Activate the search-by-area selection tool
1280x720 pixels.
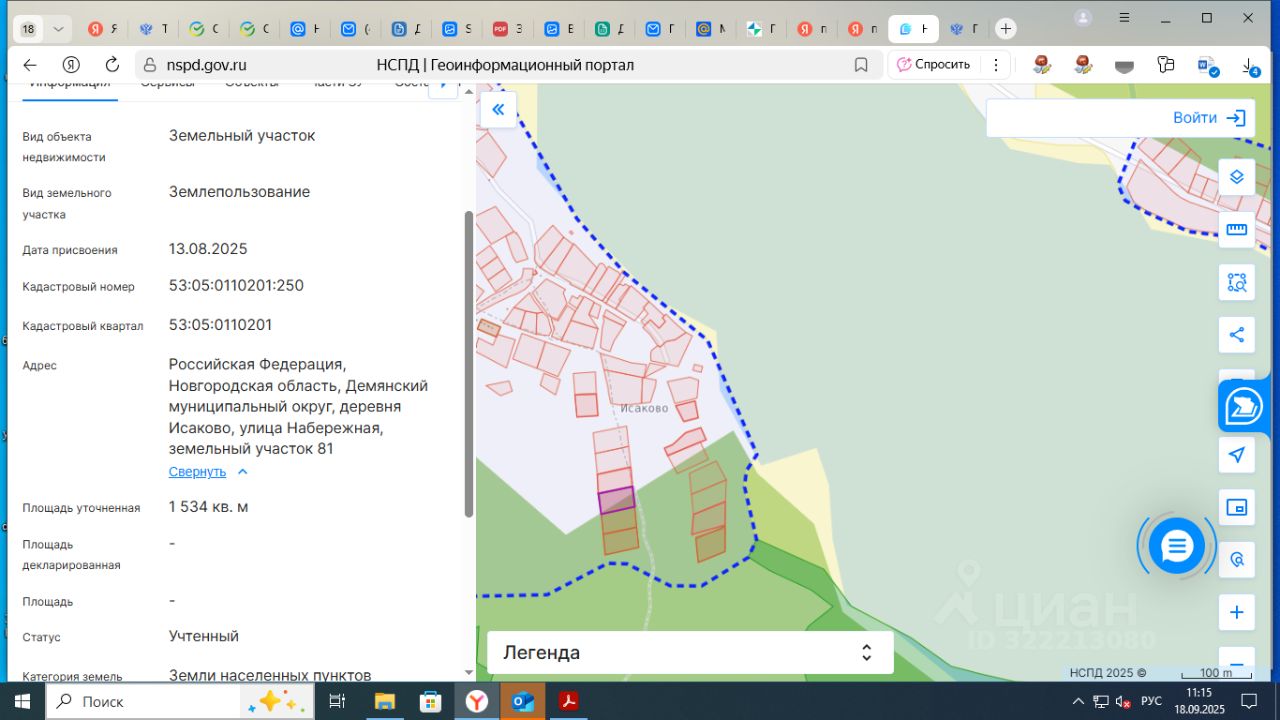tap(1236, 282)
